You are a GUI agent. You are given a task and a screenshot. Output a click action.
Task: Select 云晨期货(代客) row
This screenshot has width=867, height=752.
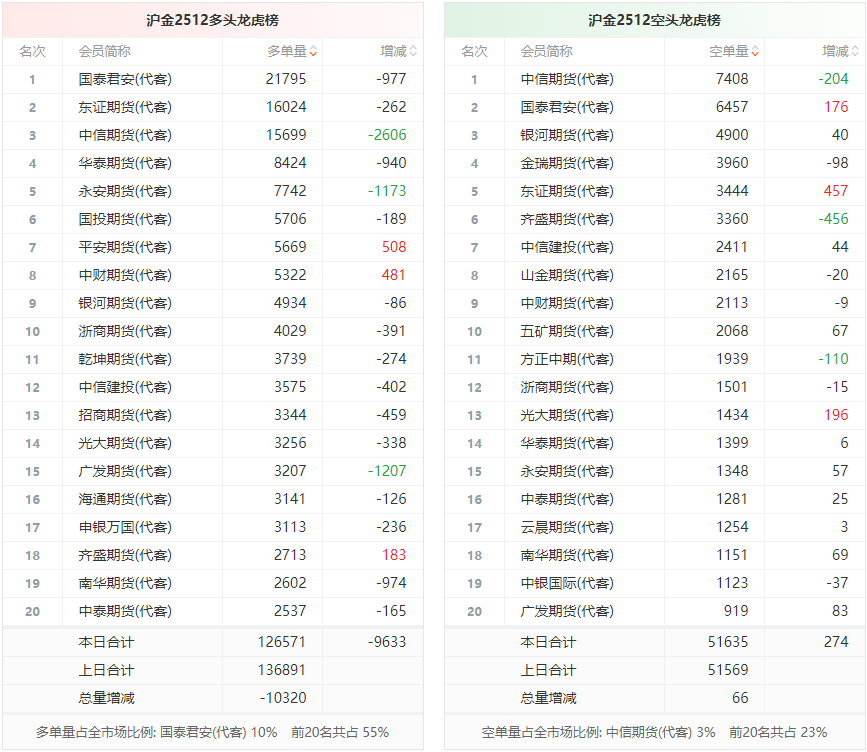coord(655,528)
